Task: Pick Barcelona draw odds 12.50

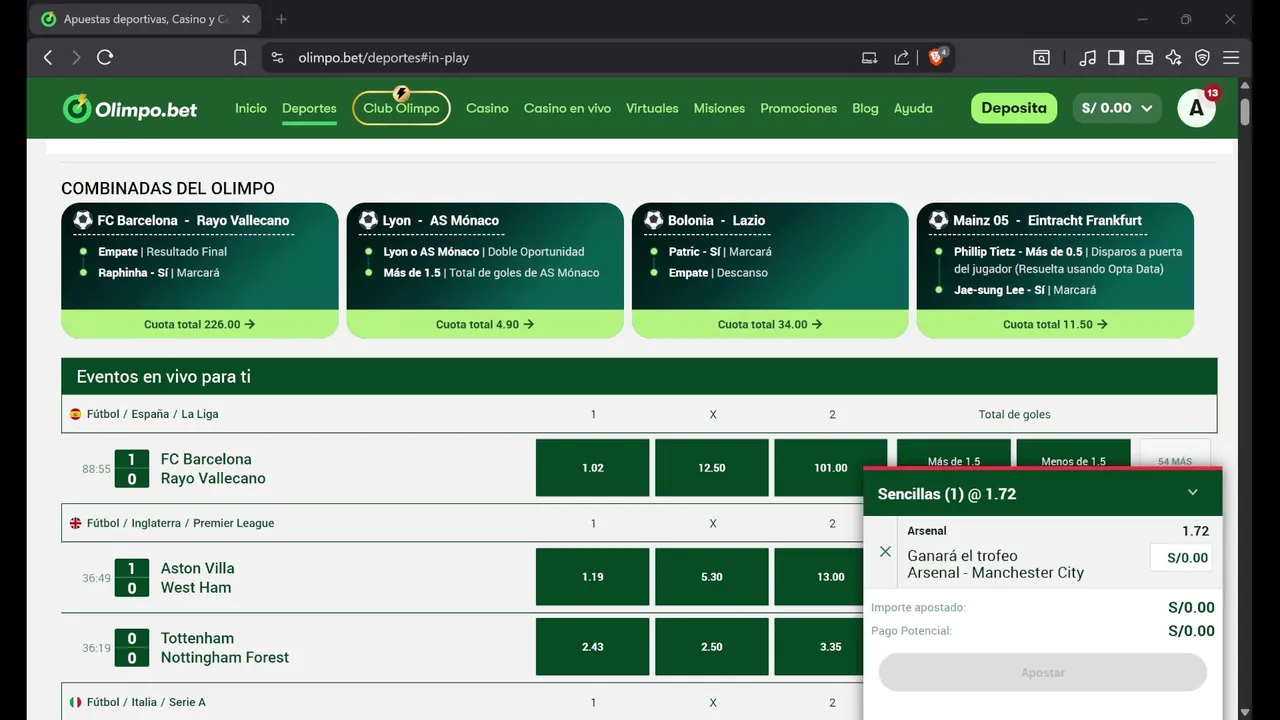Action: (712, 468)
